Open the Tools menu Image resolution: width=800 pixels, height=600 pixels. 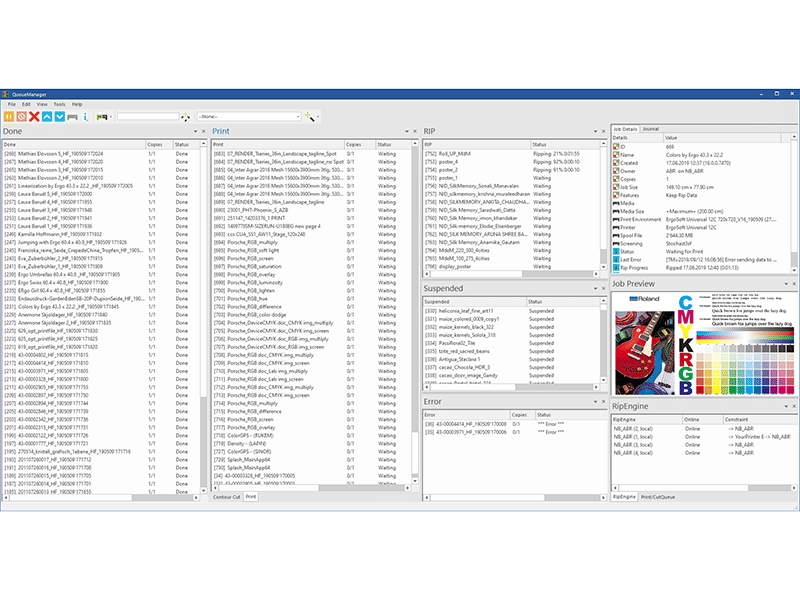point(59,104)
